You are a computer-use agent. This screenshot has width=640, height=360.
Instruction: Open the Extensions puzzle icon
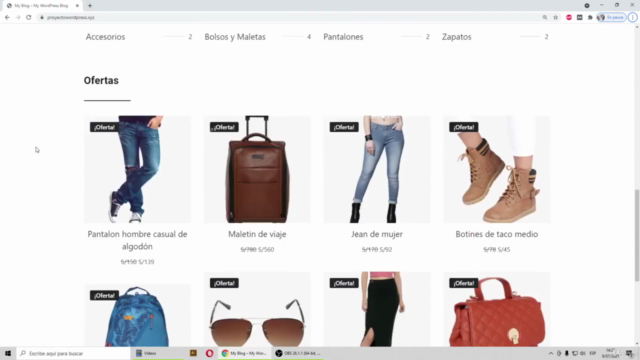coord(590,18)
